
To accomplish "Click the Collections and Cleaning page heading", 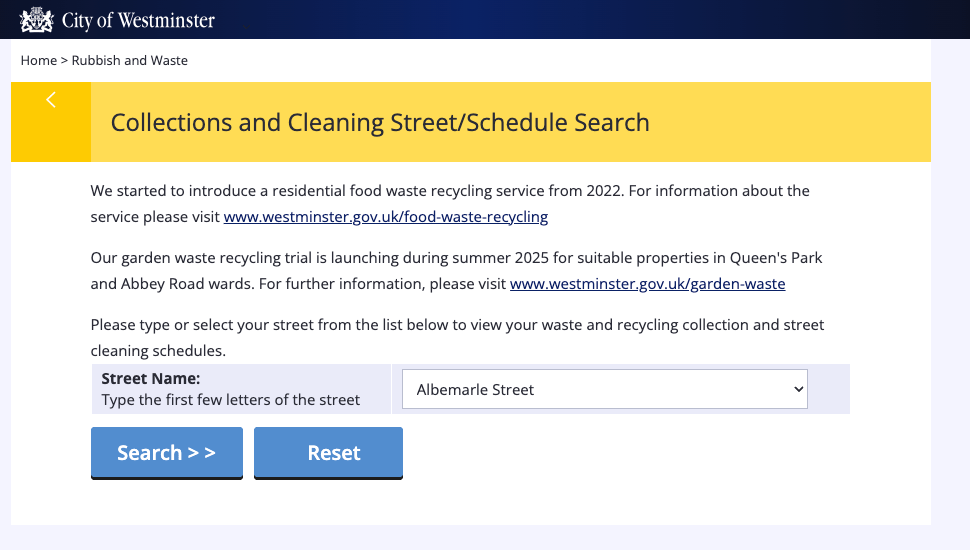I will click(x=380, y=122).
